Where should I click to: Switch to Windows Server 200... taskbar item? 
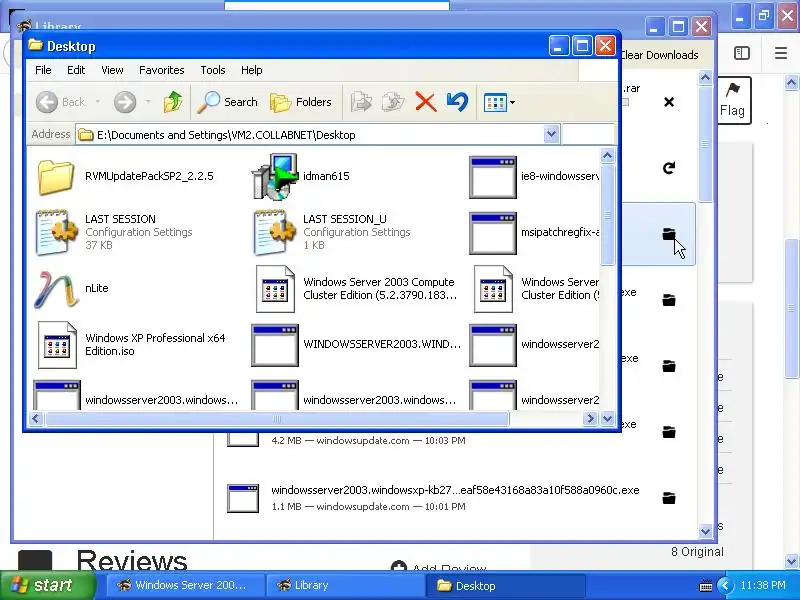185,585
